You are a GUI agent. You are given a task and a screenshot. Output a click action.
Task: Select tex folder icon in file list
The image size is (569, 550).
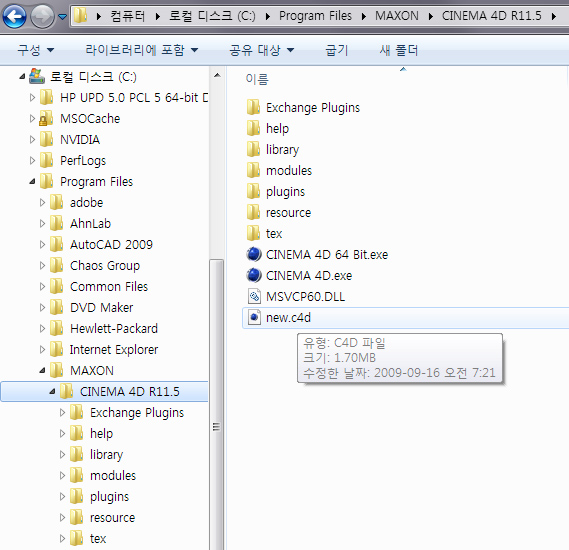click(253, 233)
